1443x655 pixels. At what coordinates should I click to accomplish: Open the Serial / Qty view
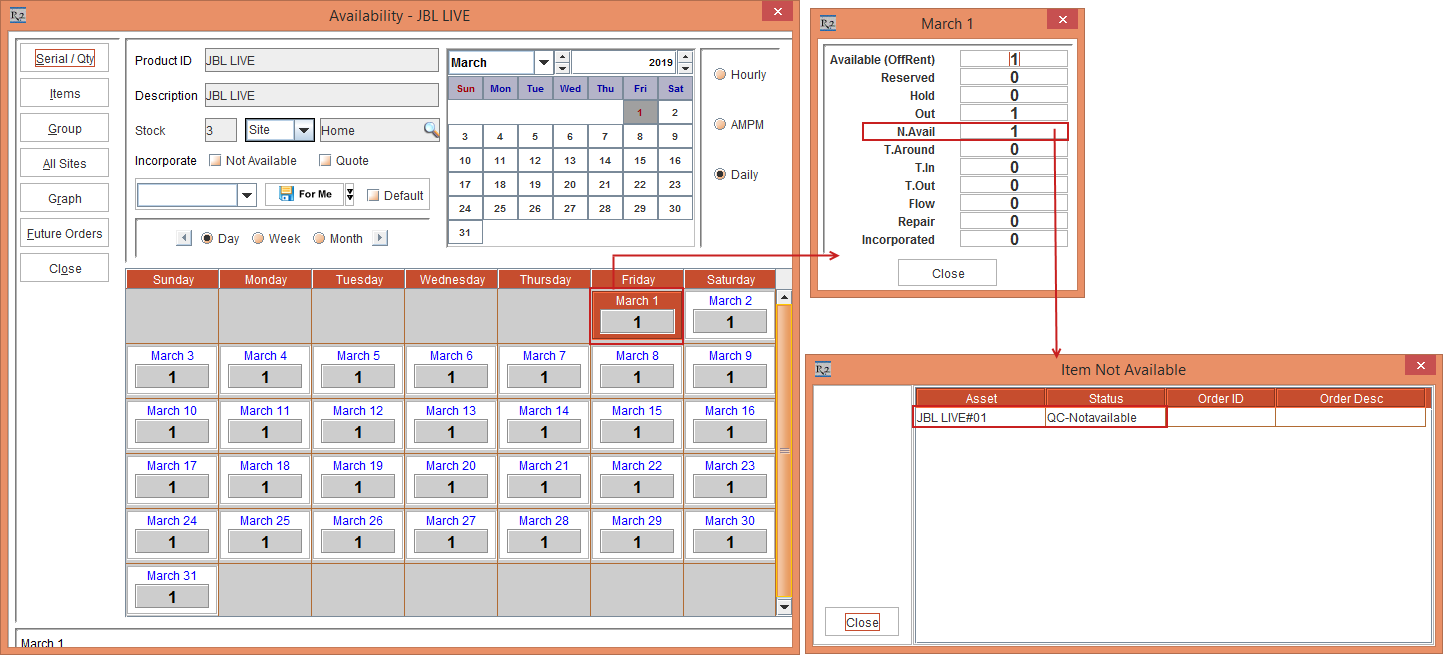pyautogui.click(x=65, y=58)
